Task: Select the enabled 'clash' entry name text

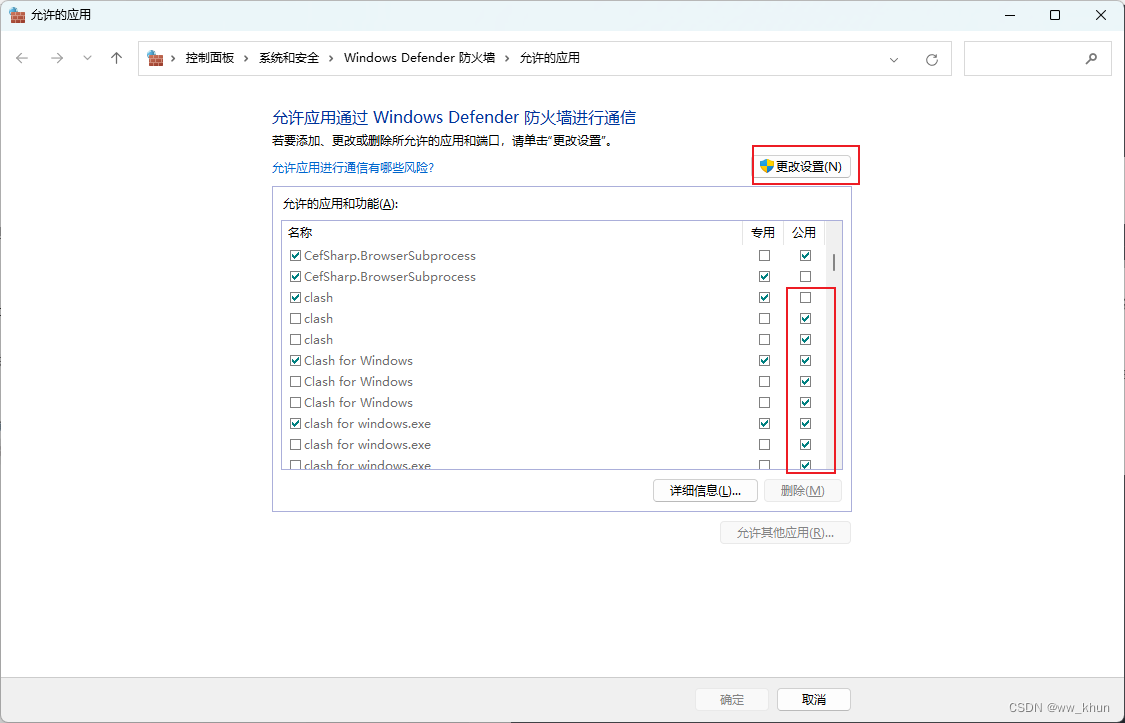Action: tap(319, 298)
